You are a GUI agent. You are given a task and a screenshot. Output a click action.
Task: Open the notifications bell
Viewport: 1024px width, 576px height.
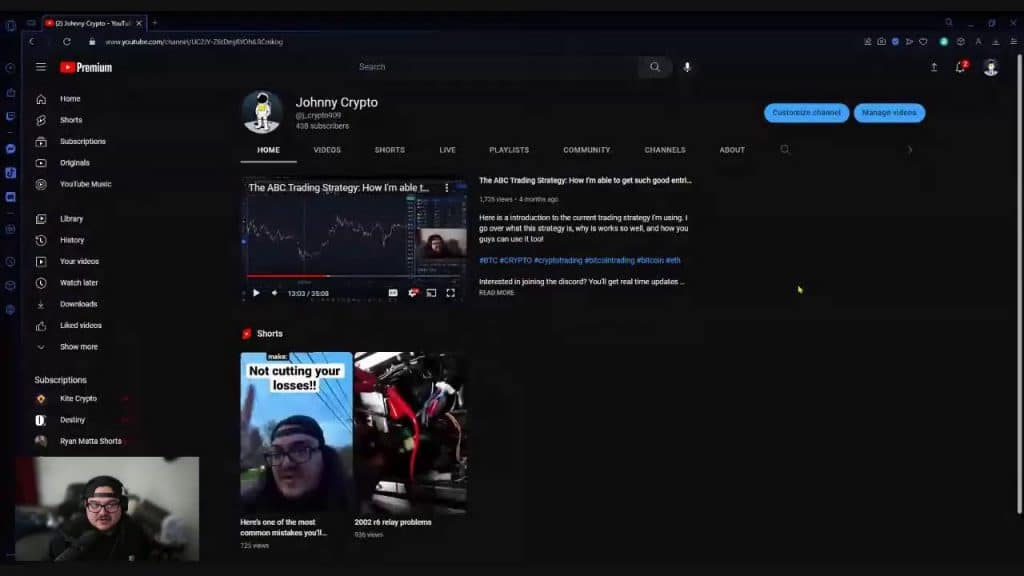tap(960, 67)
